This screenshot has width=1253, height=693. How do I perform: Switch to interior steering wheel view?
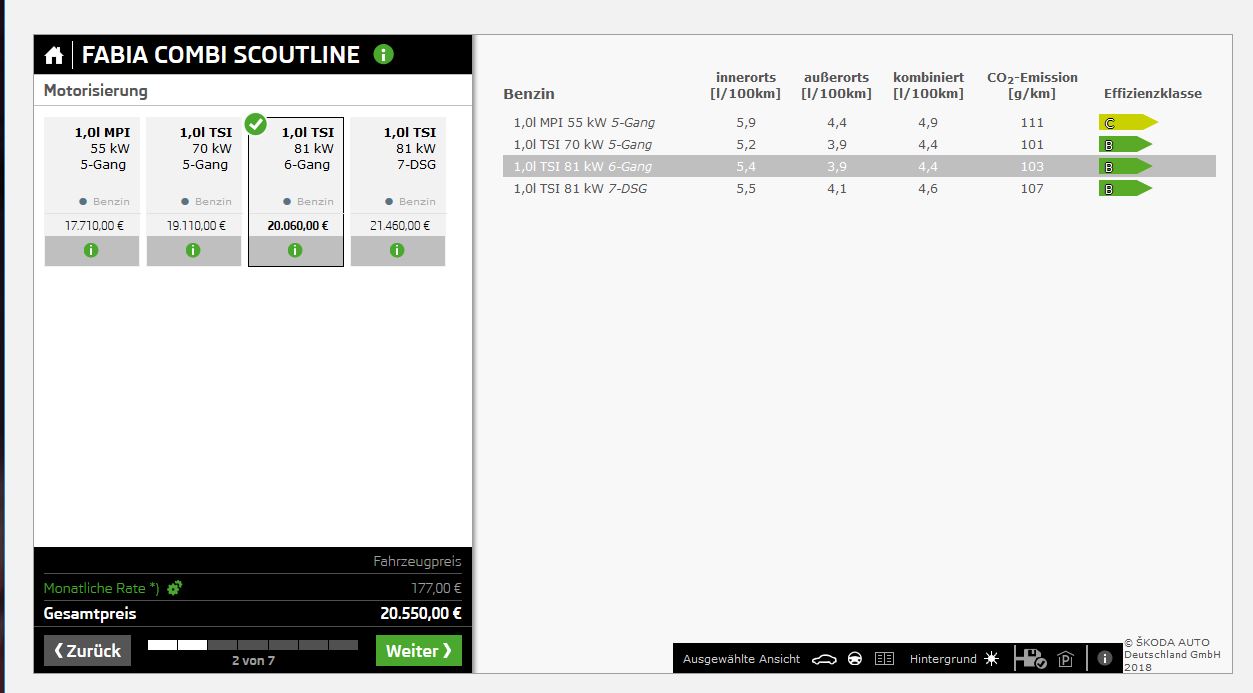(854, 659)
